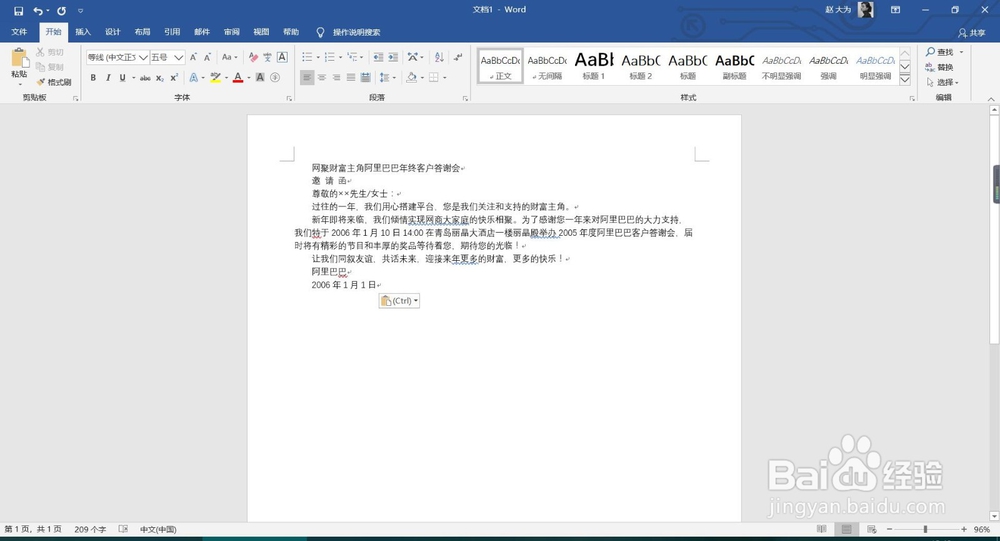Open the font size (五号) dropdown

179,57
